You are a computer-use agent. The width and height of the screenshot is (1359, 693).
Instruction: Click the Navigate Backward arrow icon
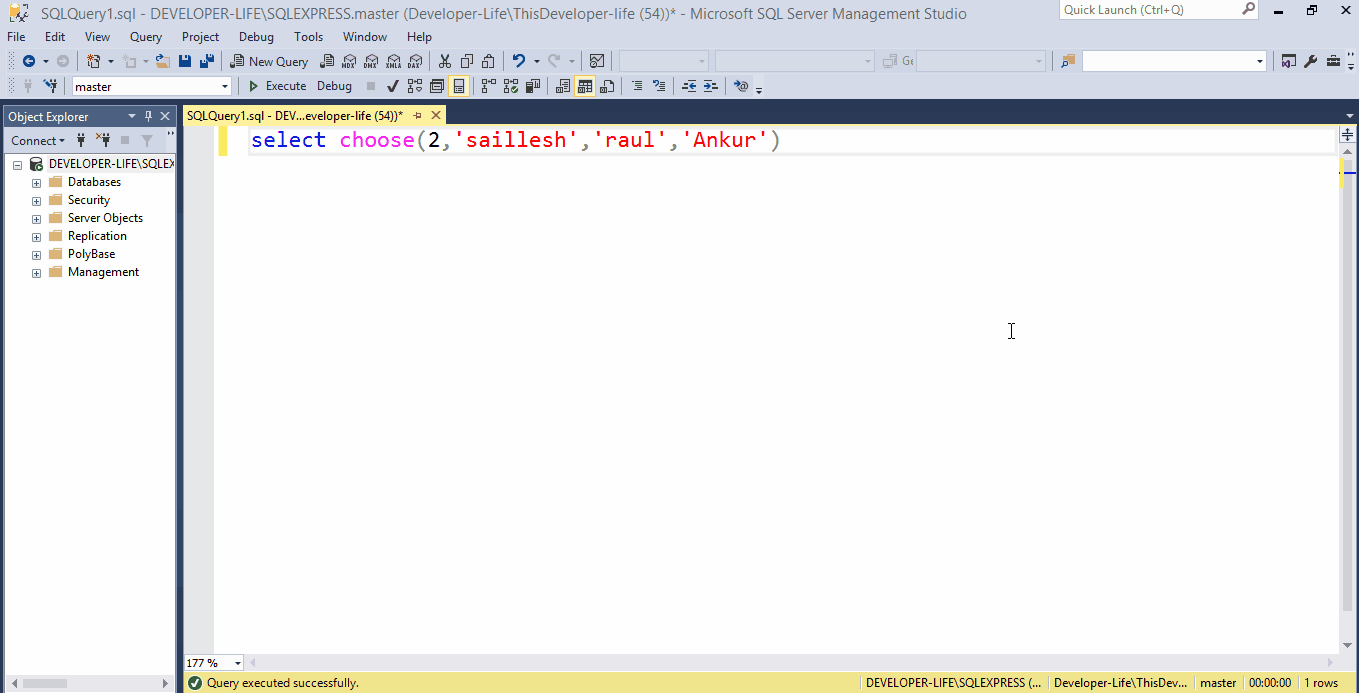29,61
